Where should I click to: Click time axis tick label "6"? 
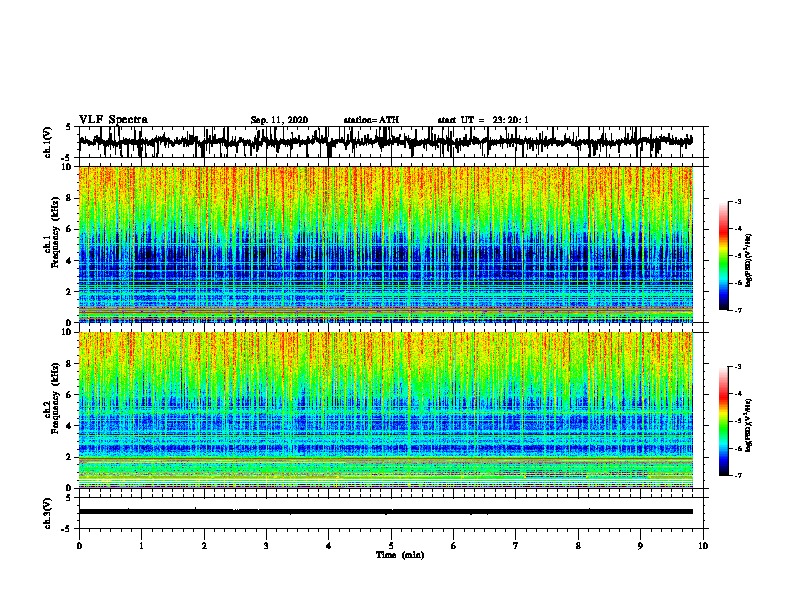point(454,545)
